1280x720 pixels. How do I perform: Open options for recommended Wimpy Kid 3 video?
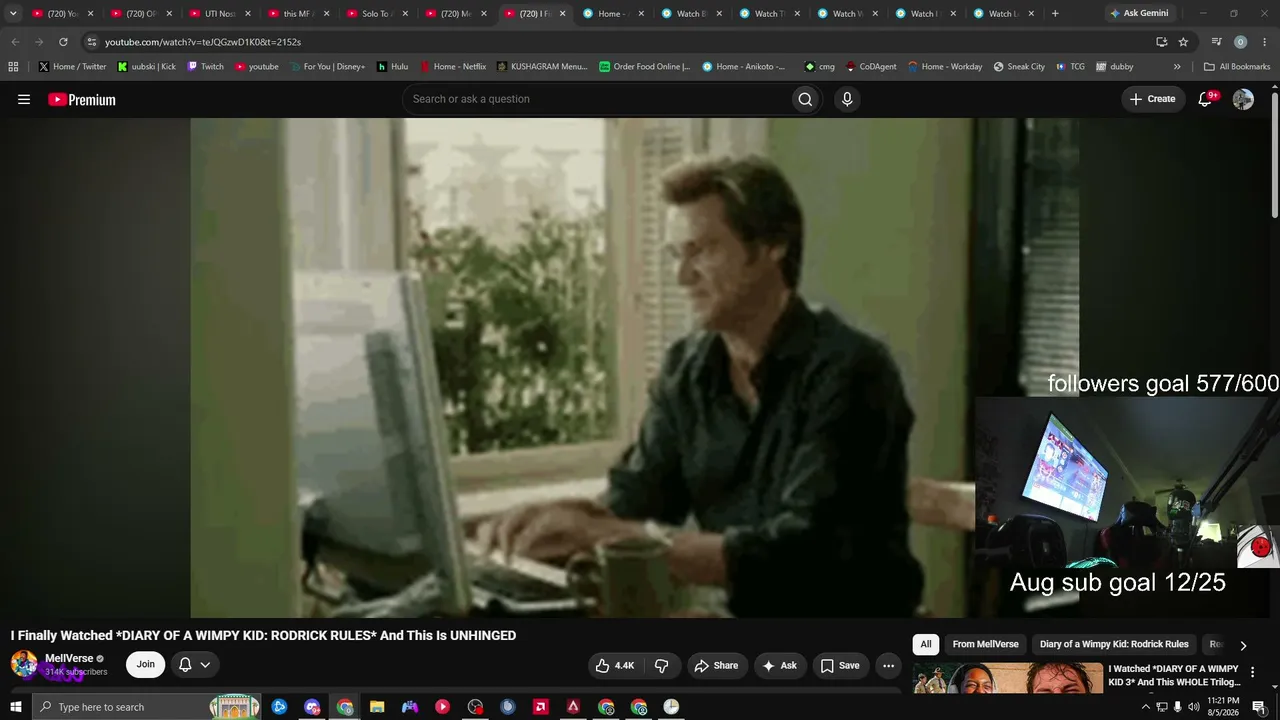(1252, 673)
